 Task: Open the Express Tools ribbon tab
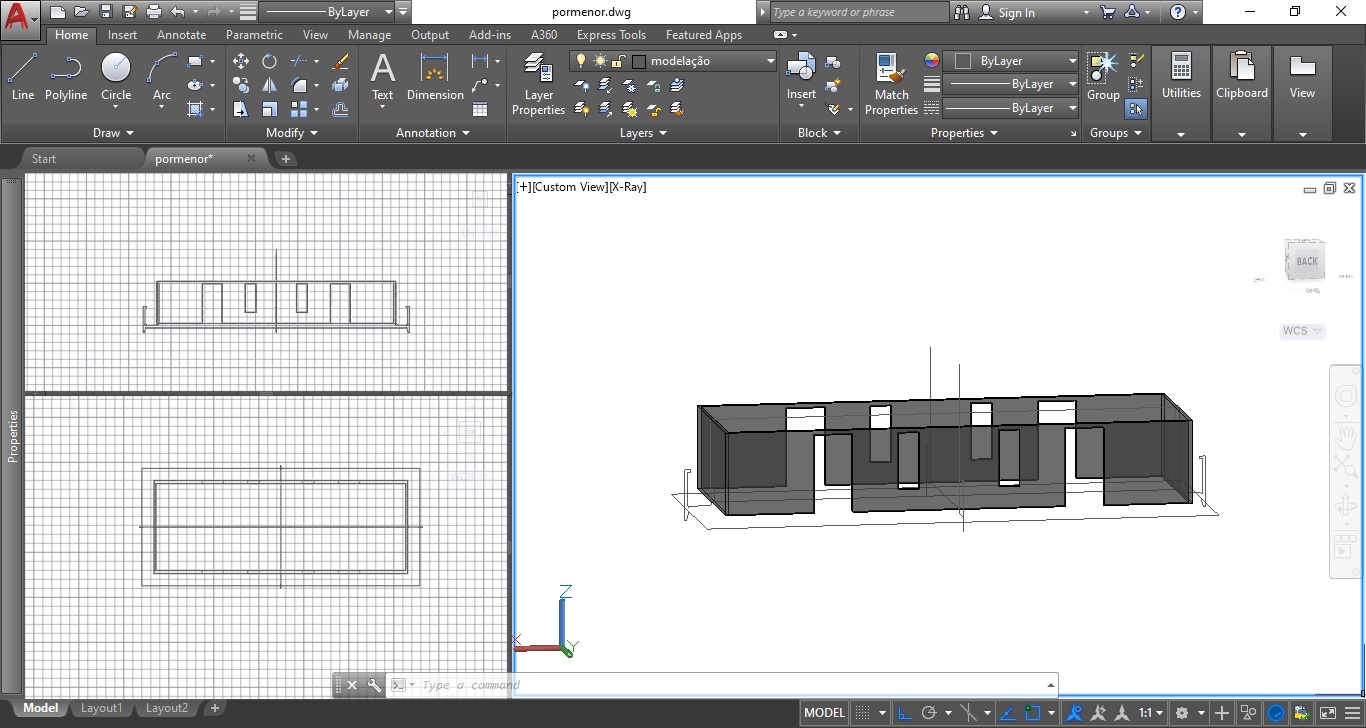[611, 34]
